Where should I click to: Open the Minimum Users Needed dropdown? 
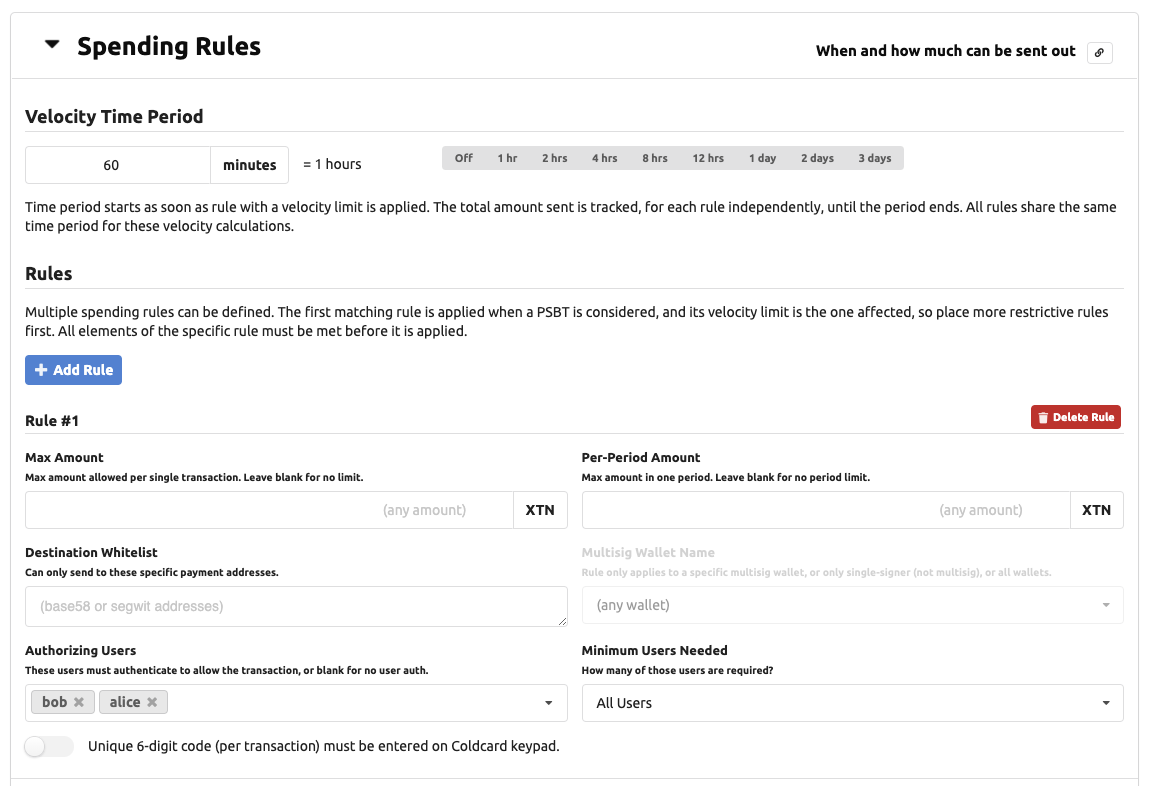click(x=852, y=703)
